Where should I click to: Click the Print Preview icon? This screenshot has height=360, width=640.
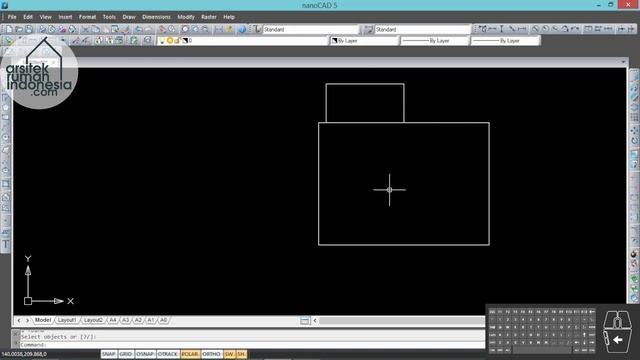pos(52,29)
